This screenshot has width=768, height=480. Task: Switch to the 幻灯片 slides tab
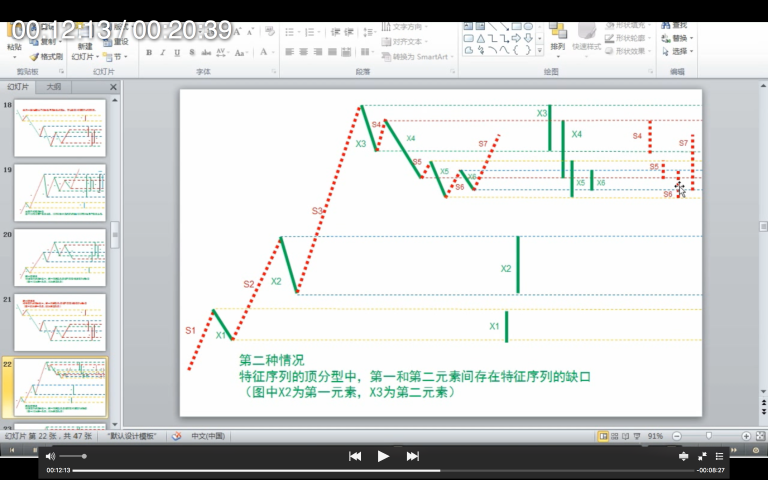(19, 87)
